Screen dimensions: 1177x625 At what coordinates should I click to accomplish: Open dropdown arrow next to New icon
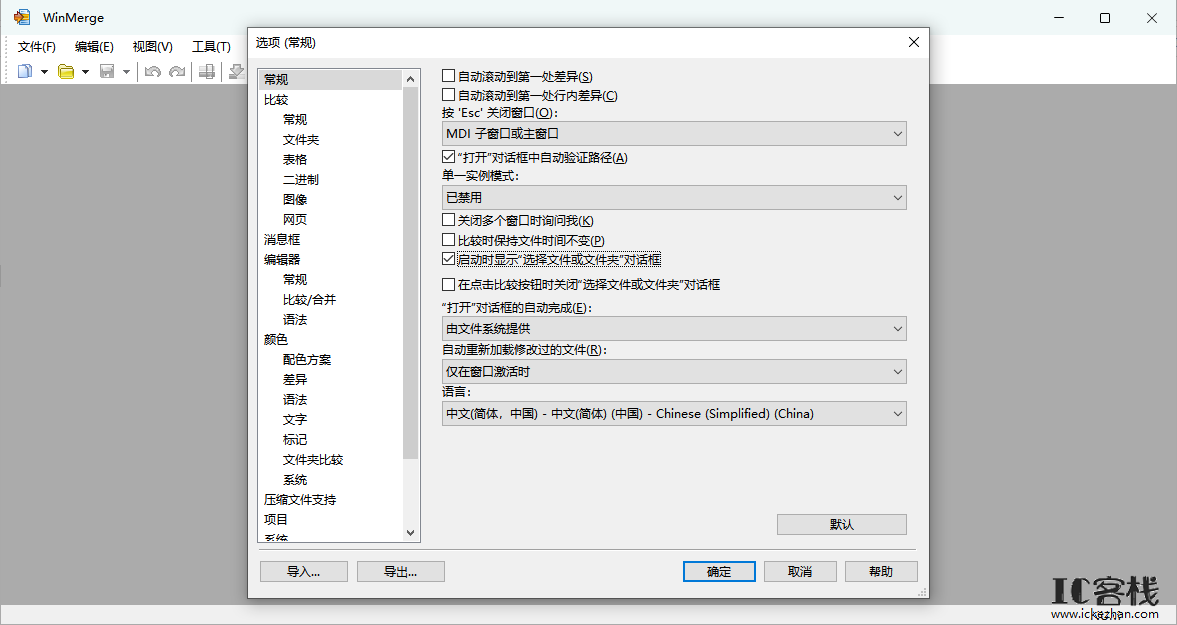tap(44, 72)
